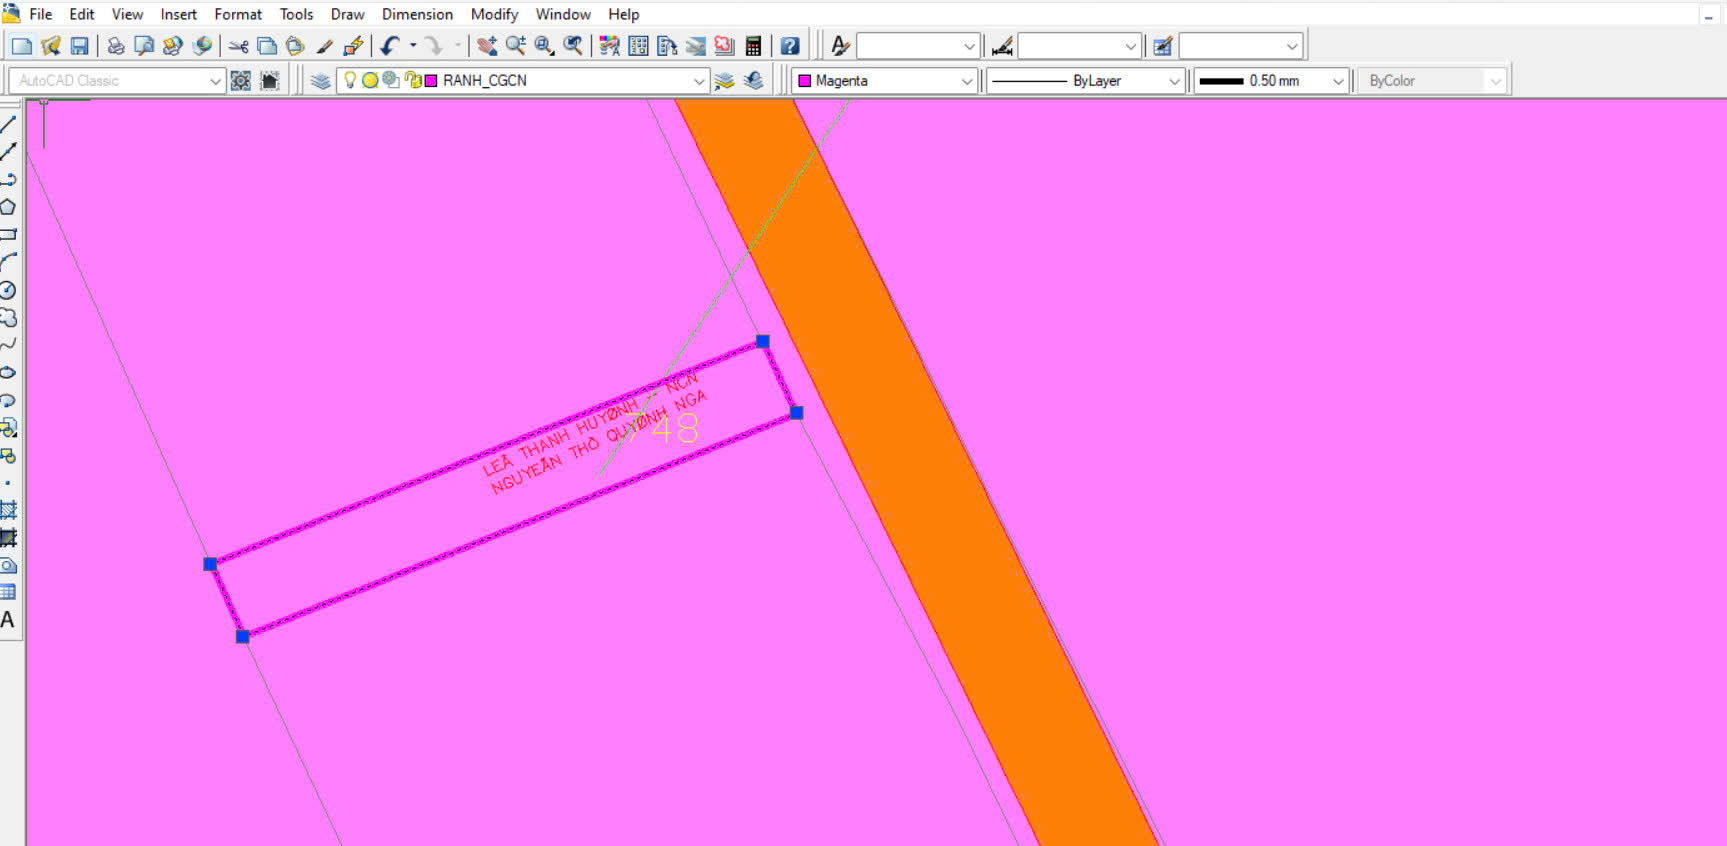The height and width of the screenshot is (846, 1727).
Task: Click the Paste icon
Action: point(294,46)
